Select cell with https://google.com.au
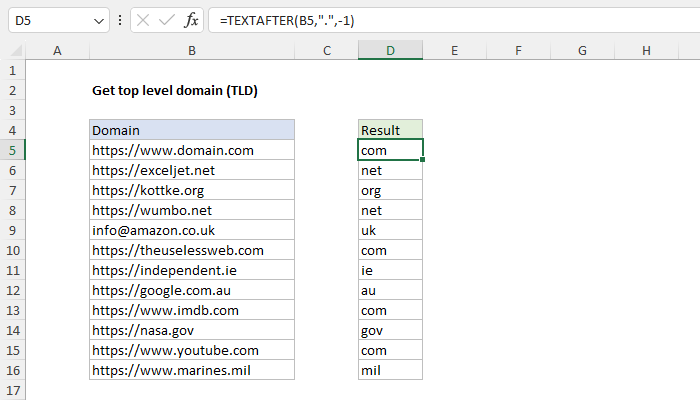Viewport: 700px width, 400px height. pos(192,291)
